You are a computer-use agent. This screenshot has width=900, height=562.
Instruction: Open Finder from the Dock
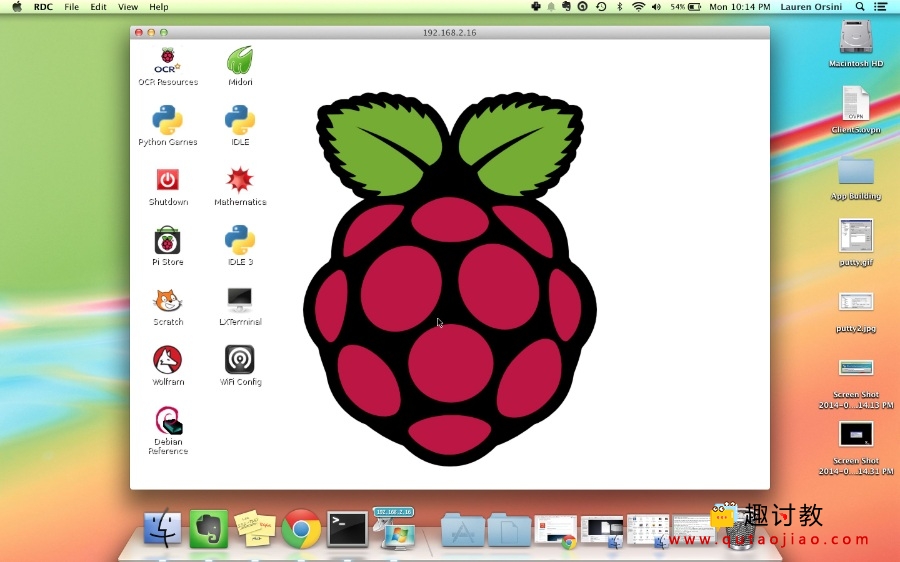[162, 528]
